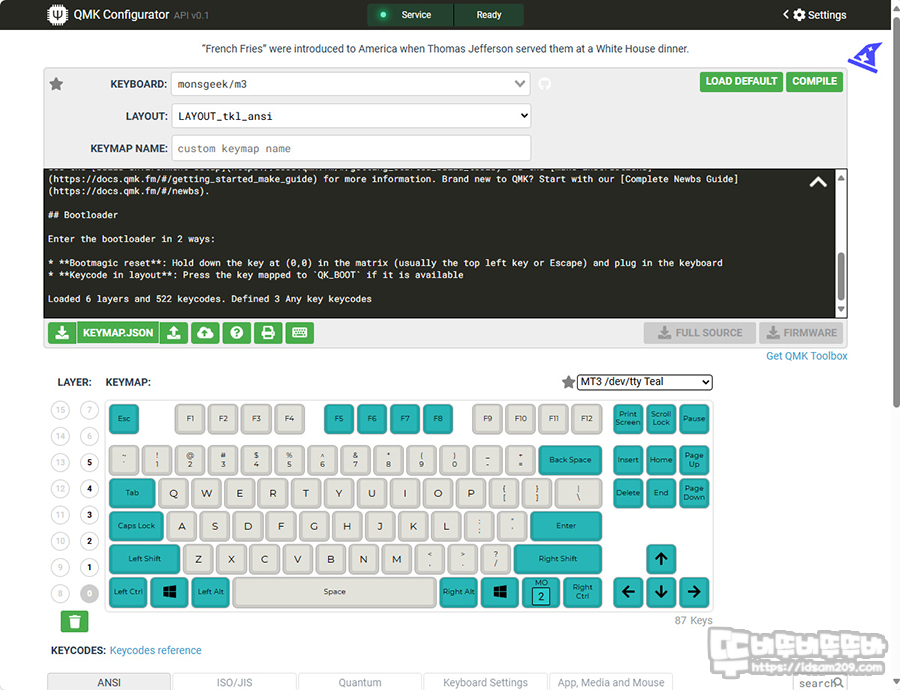This screenshot has width=900, height=690.
Task: Select the Caps Lock key
Action: pyautogui.click(x=137, y=526)
